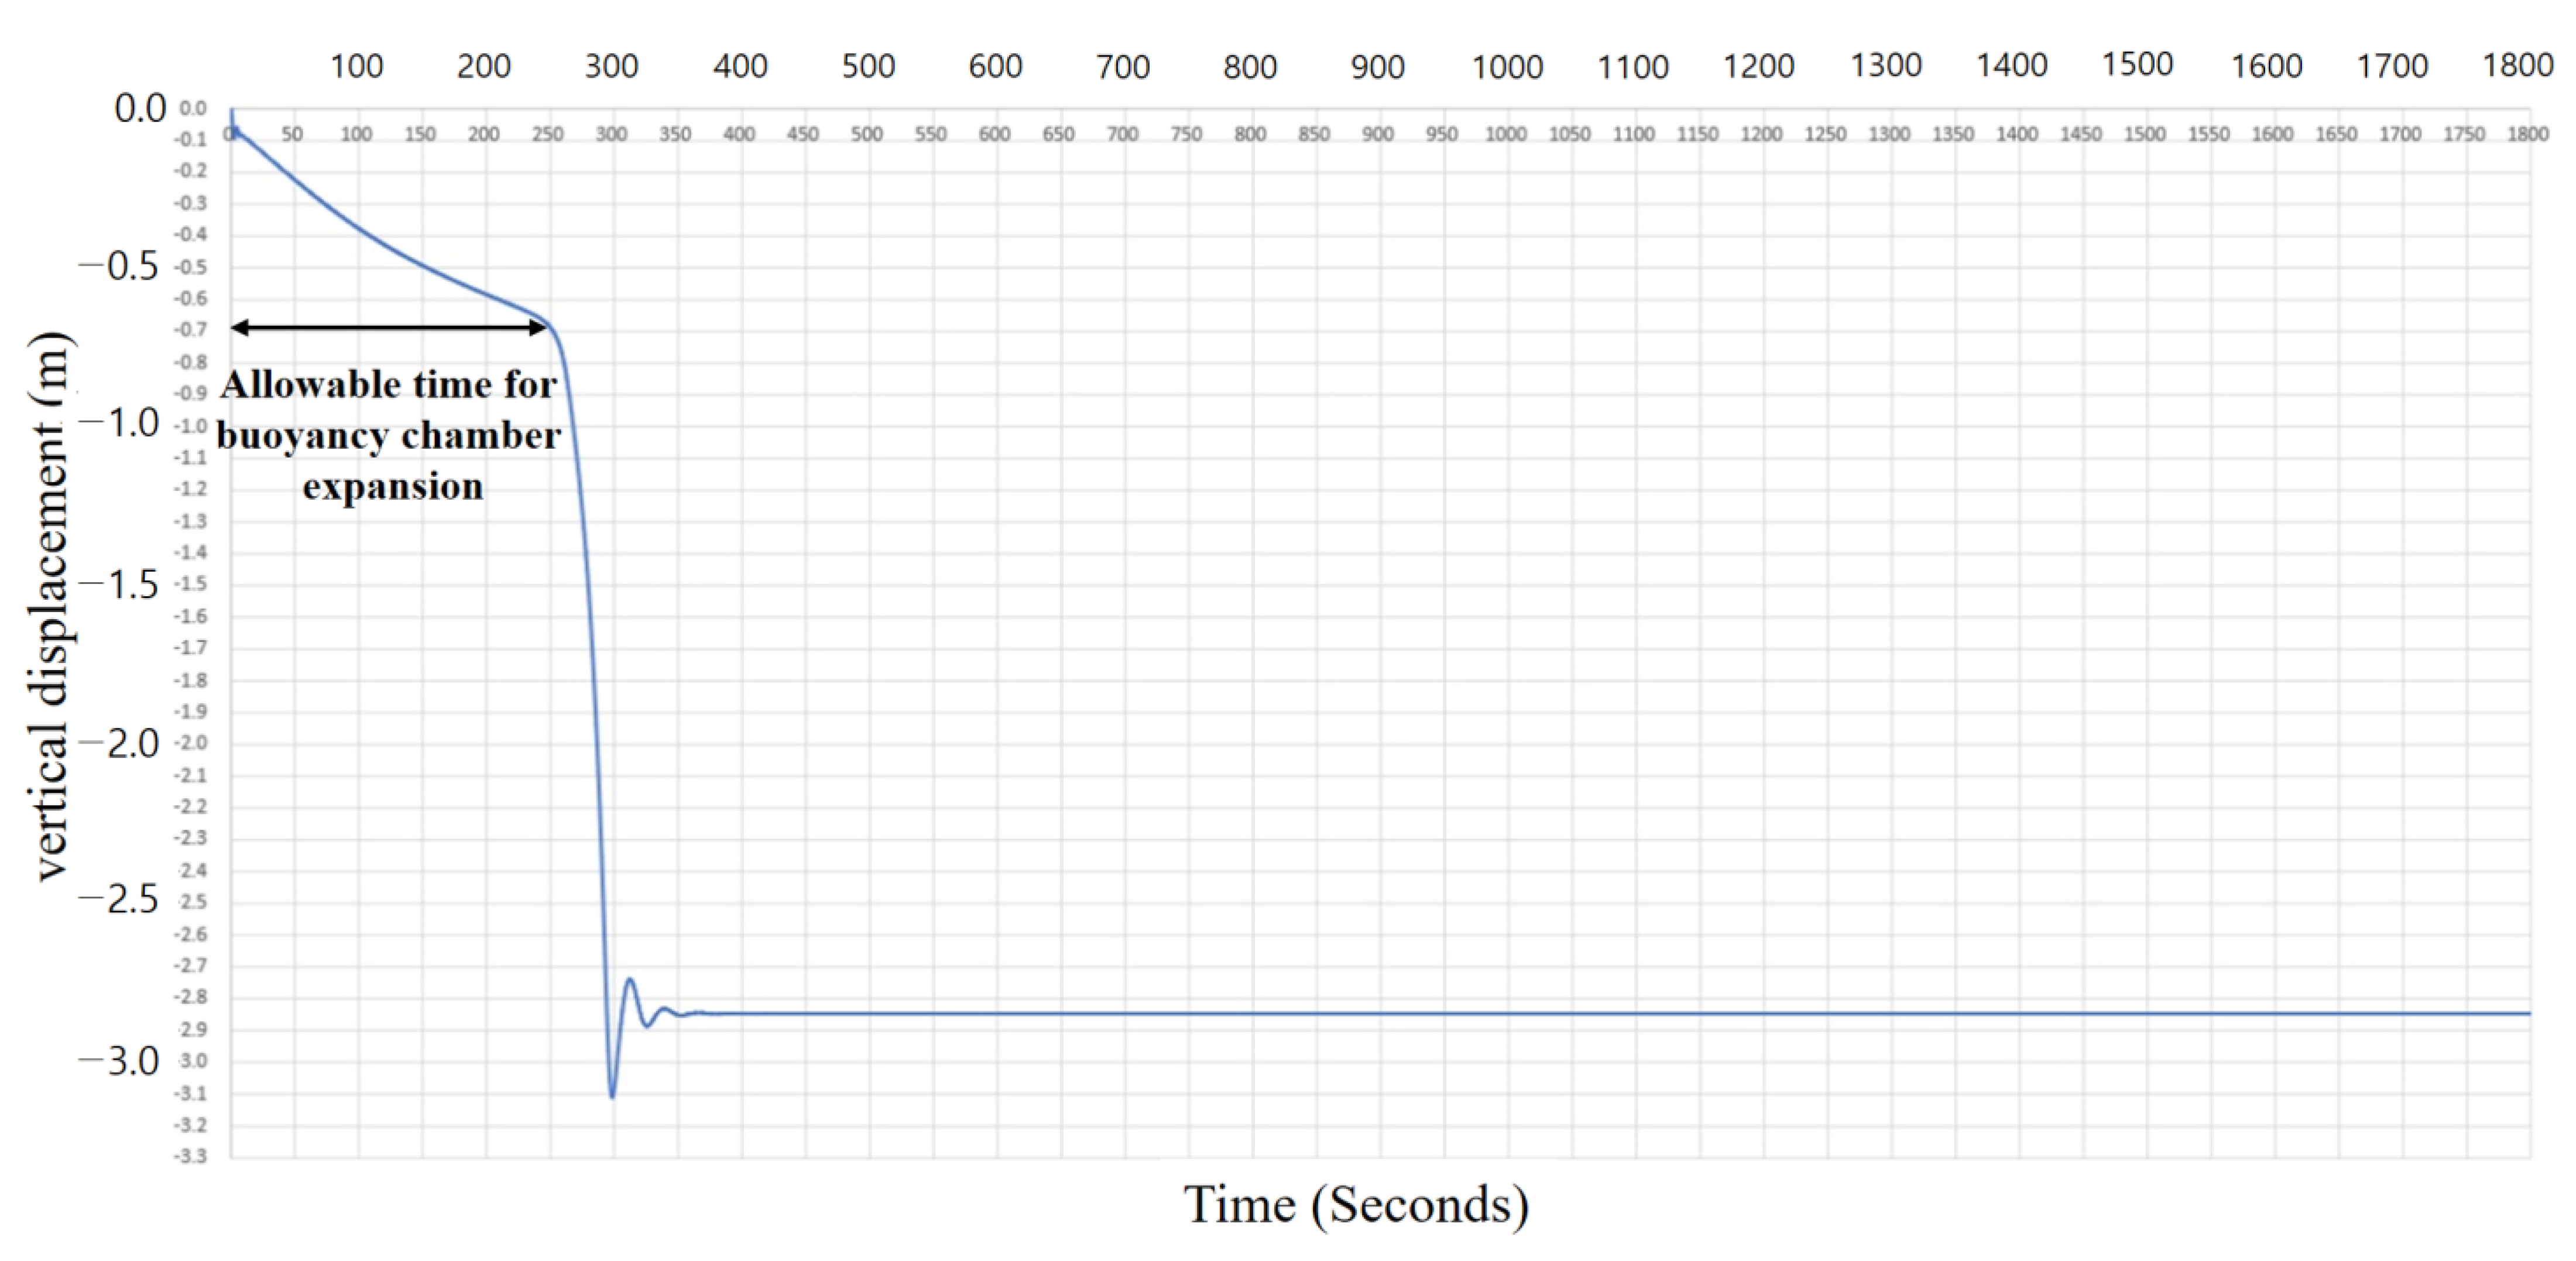Click the large 0.0 y-axis label
Image resolution: width=2576 pixels, height=1261 pixels.
click(x=139, y=108)
